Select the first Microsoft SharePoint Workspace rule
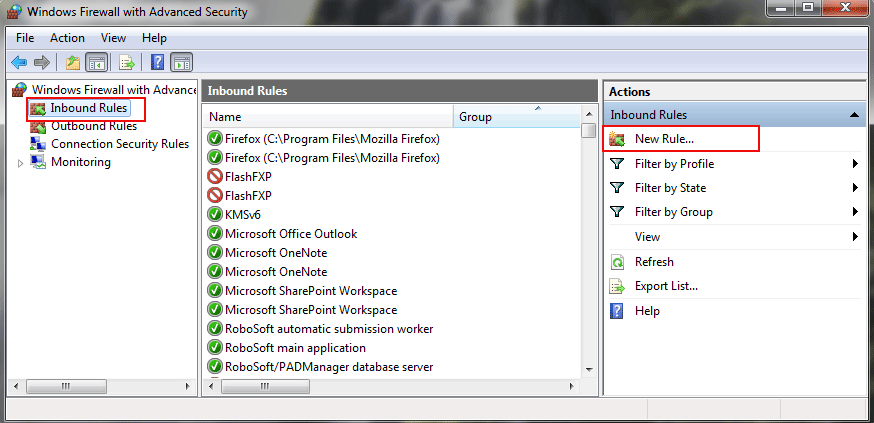874x423 pixels. (x=311, y=291)
